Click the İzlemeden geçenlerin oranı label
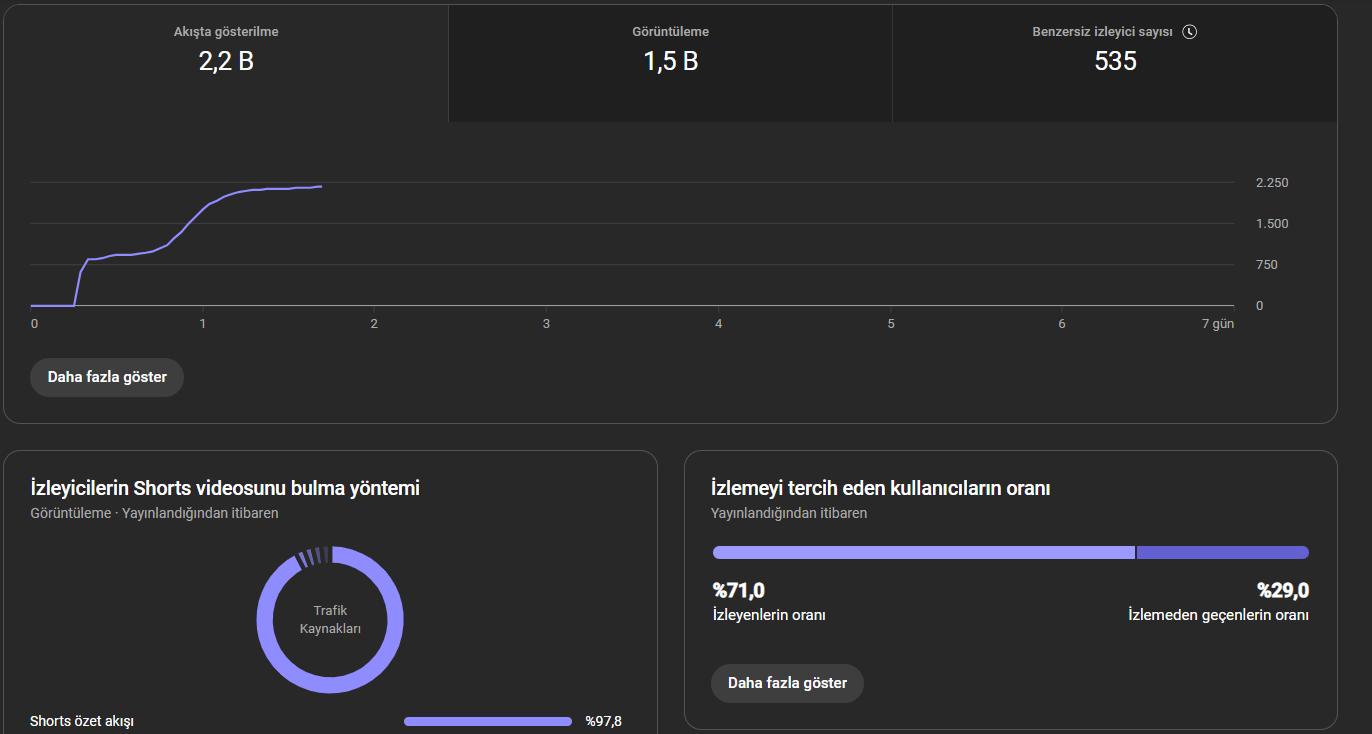 [1218, 615]
